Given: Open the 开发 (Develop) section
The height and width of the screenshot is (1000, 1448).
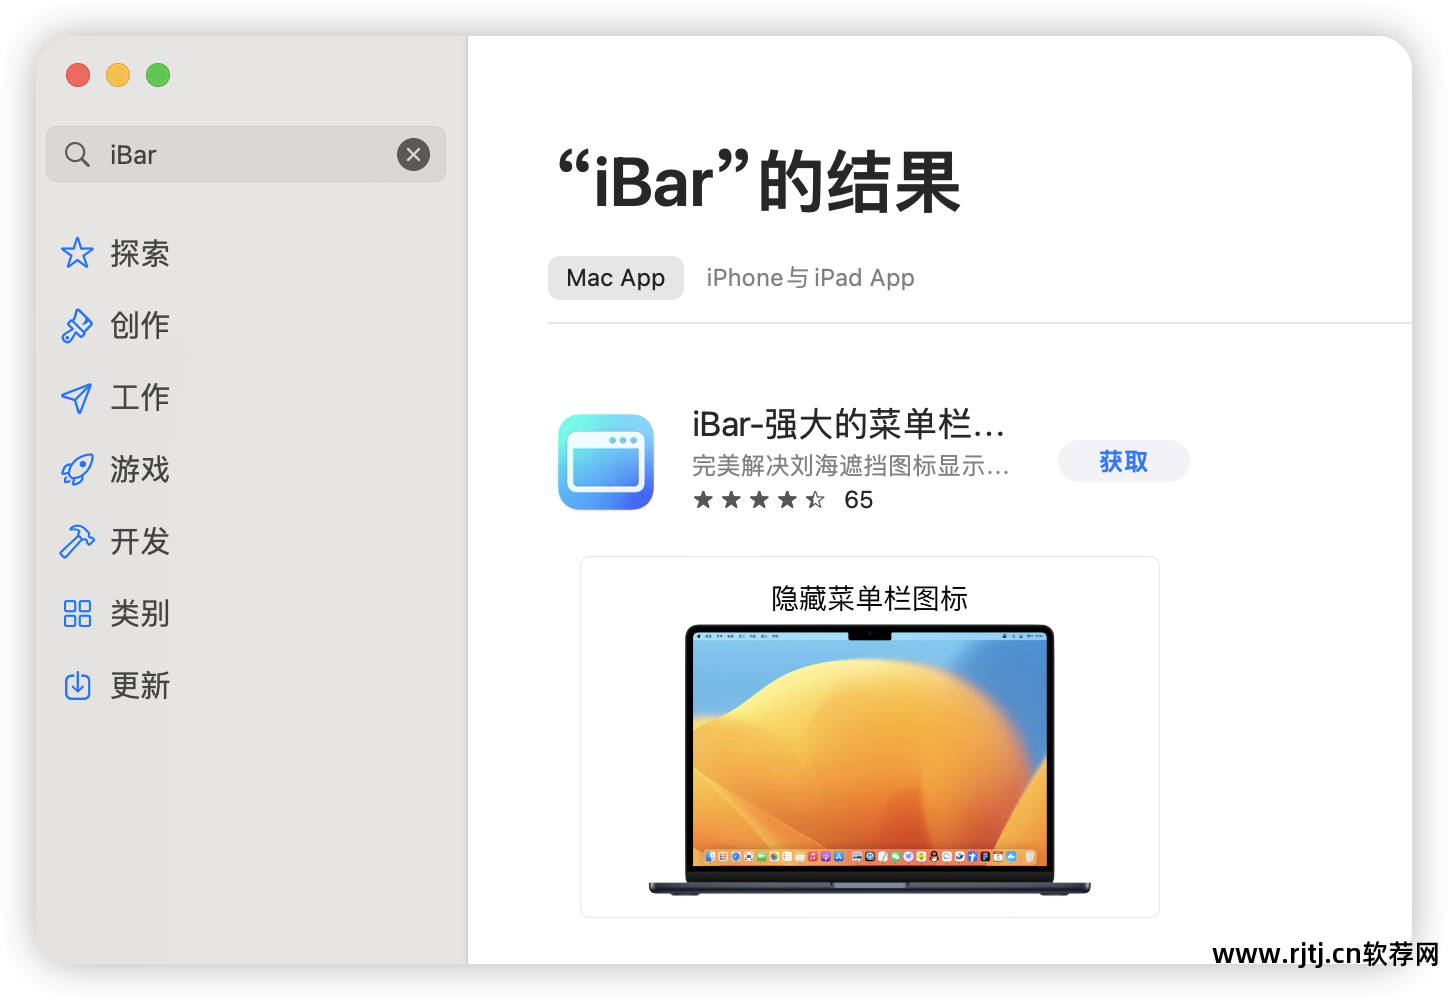Looking at the screenshot, I should pos(140,541).
